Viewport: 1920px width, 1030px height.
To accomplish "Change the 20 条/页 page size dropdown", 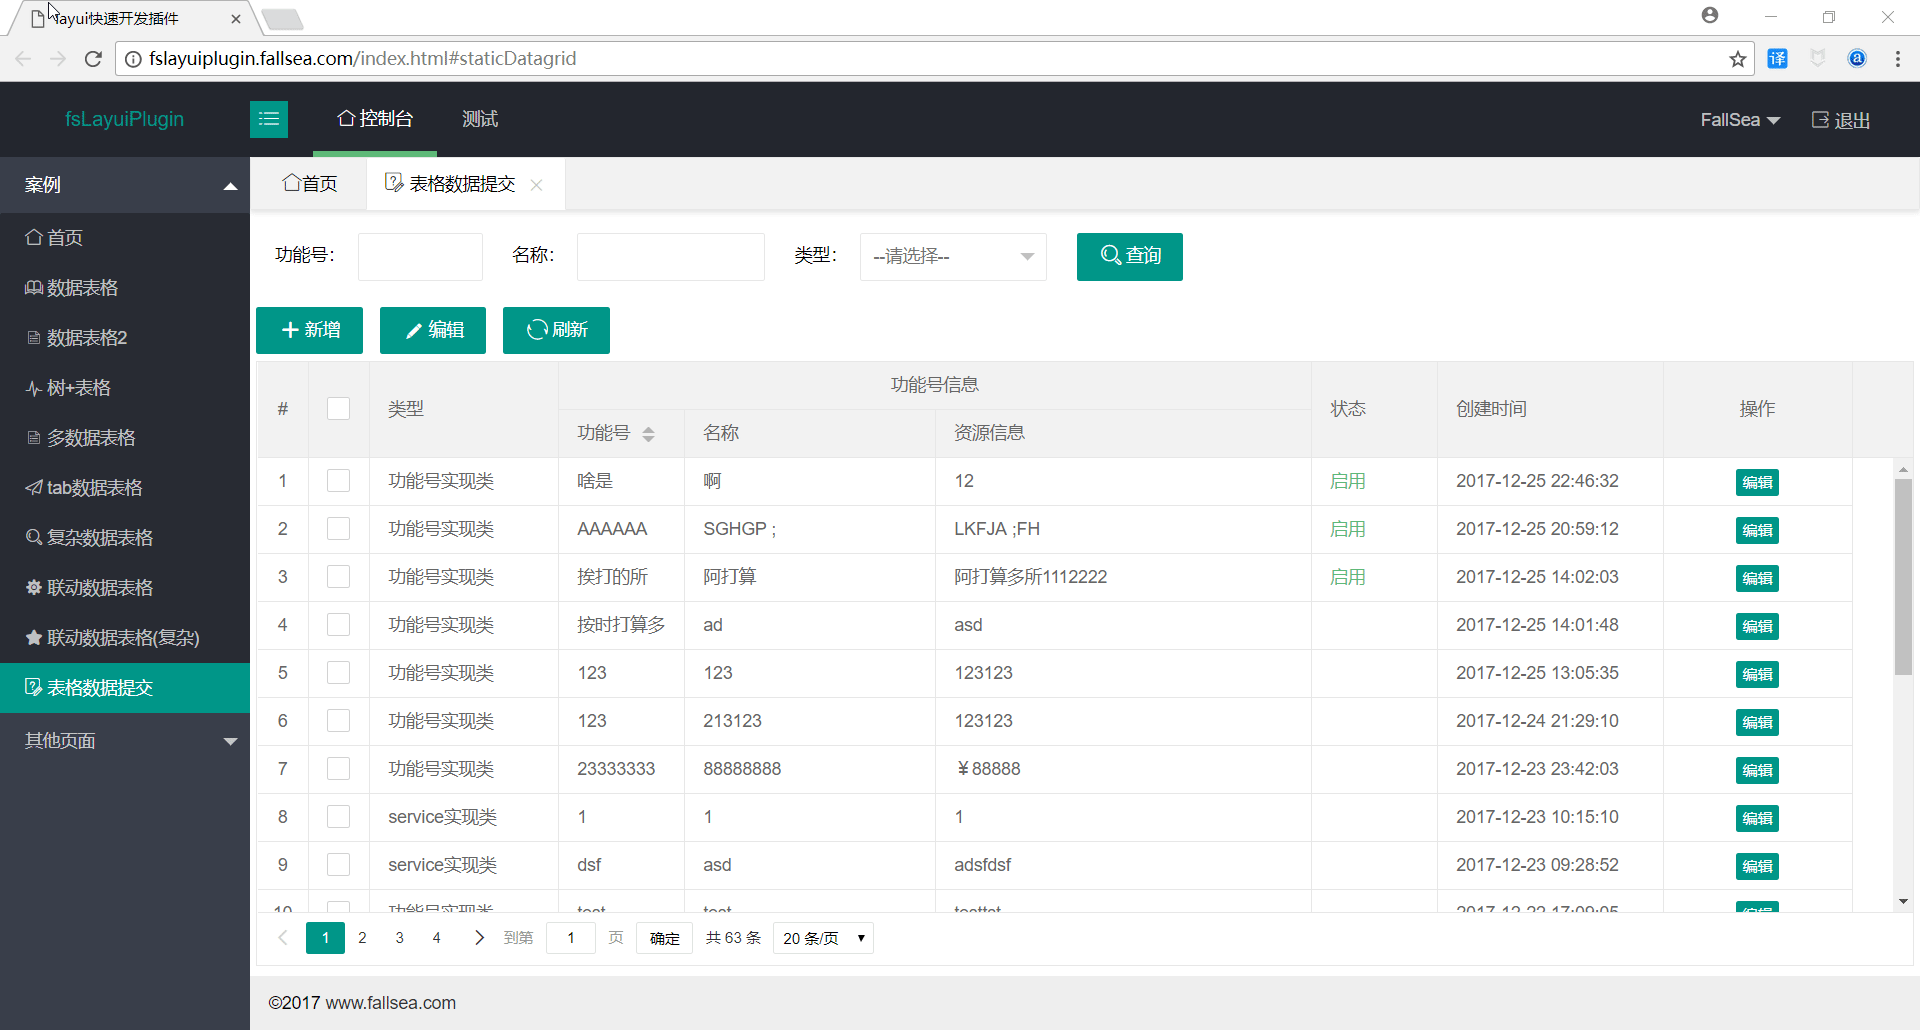I will pos(823,938).
